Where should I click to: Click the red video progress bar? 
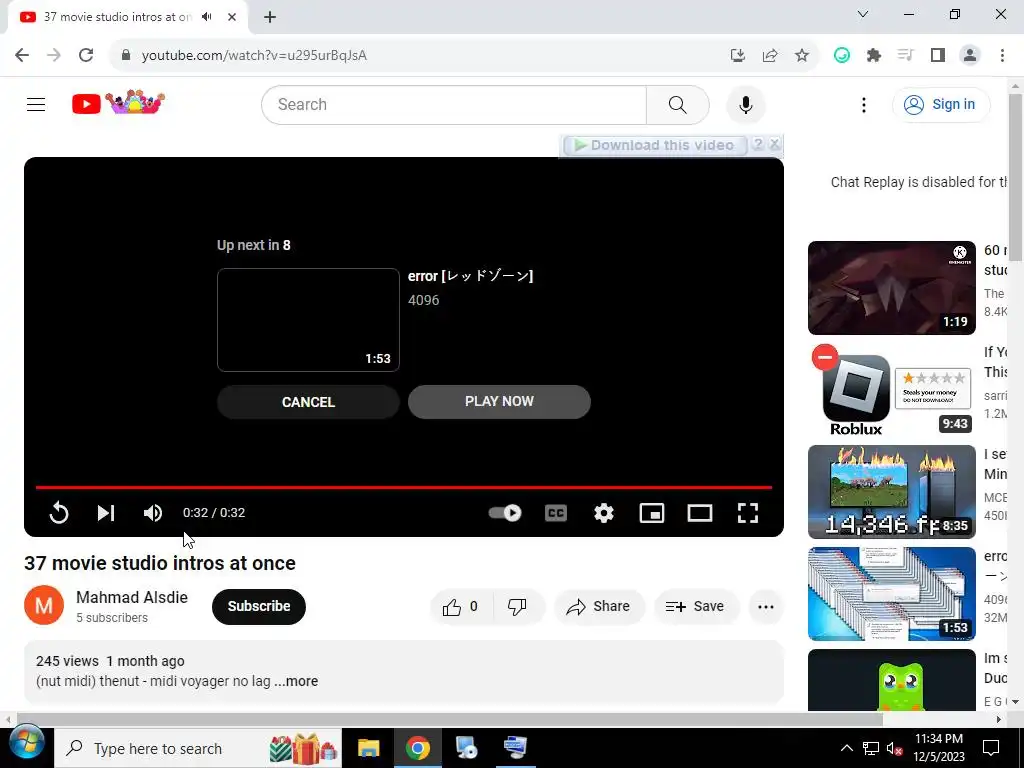tap(404, 487)
